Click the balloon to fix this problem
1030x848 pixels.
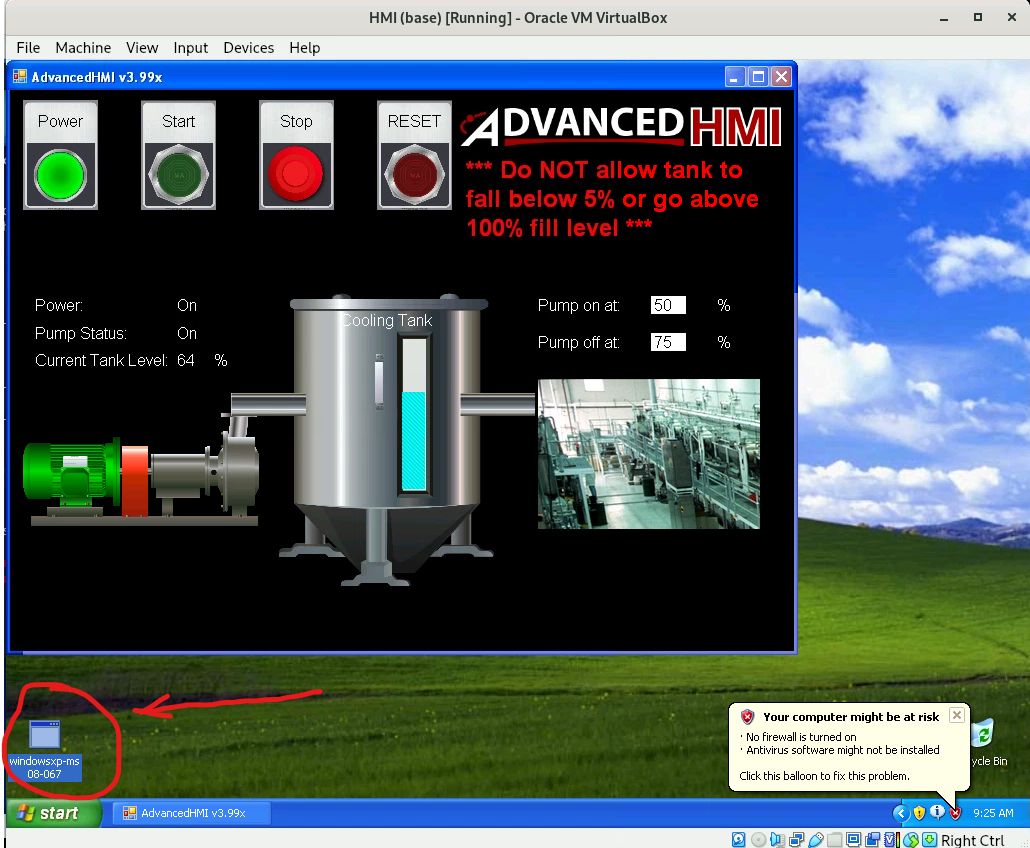pyautogui.click(x=824, y=776)
